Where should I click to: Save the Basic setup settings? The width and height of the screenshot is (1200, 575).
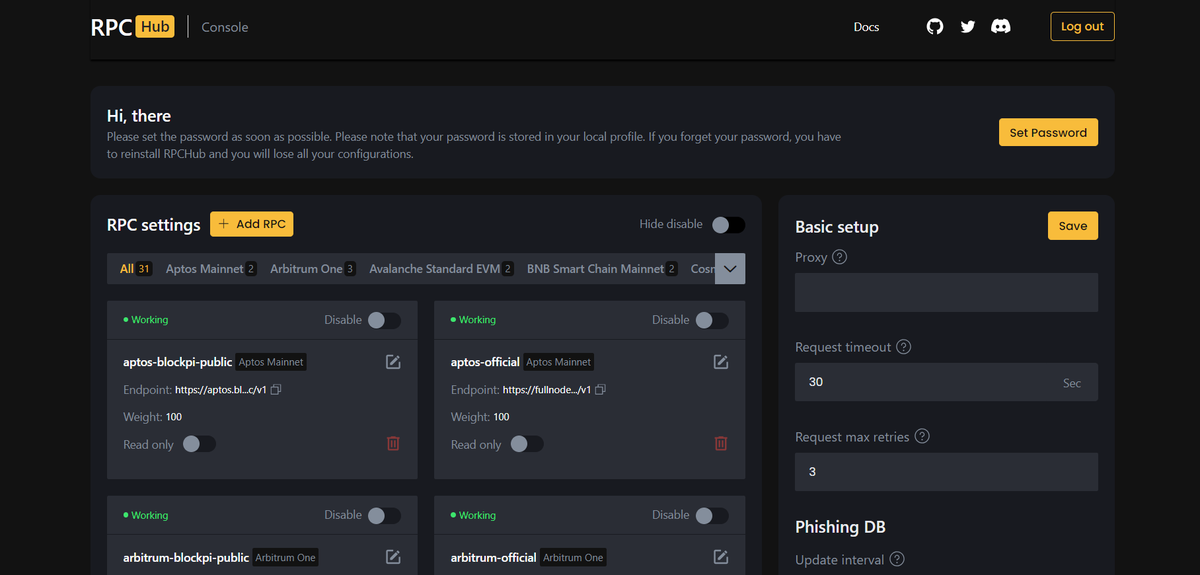pyautogui.click(x=1073, y=226)
